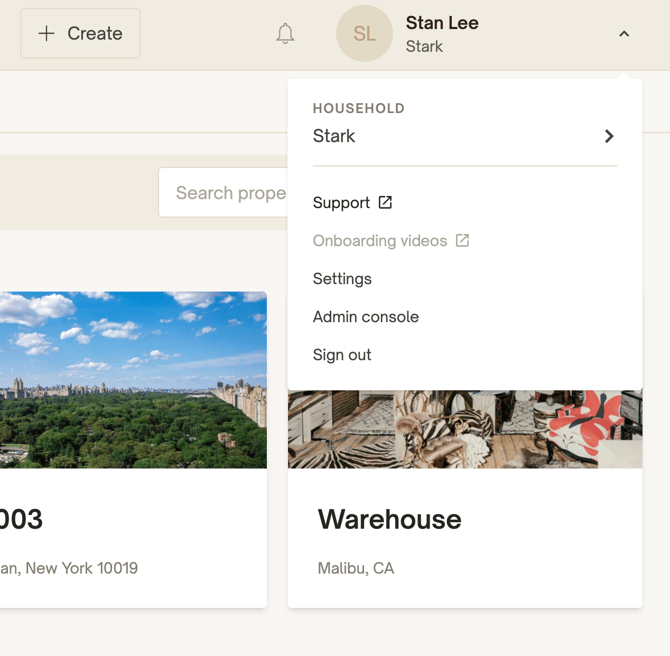
Task: Open the notifications bell
Action: (x=285, y=34)
